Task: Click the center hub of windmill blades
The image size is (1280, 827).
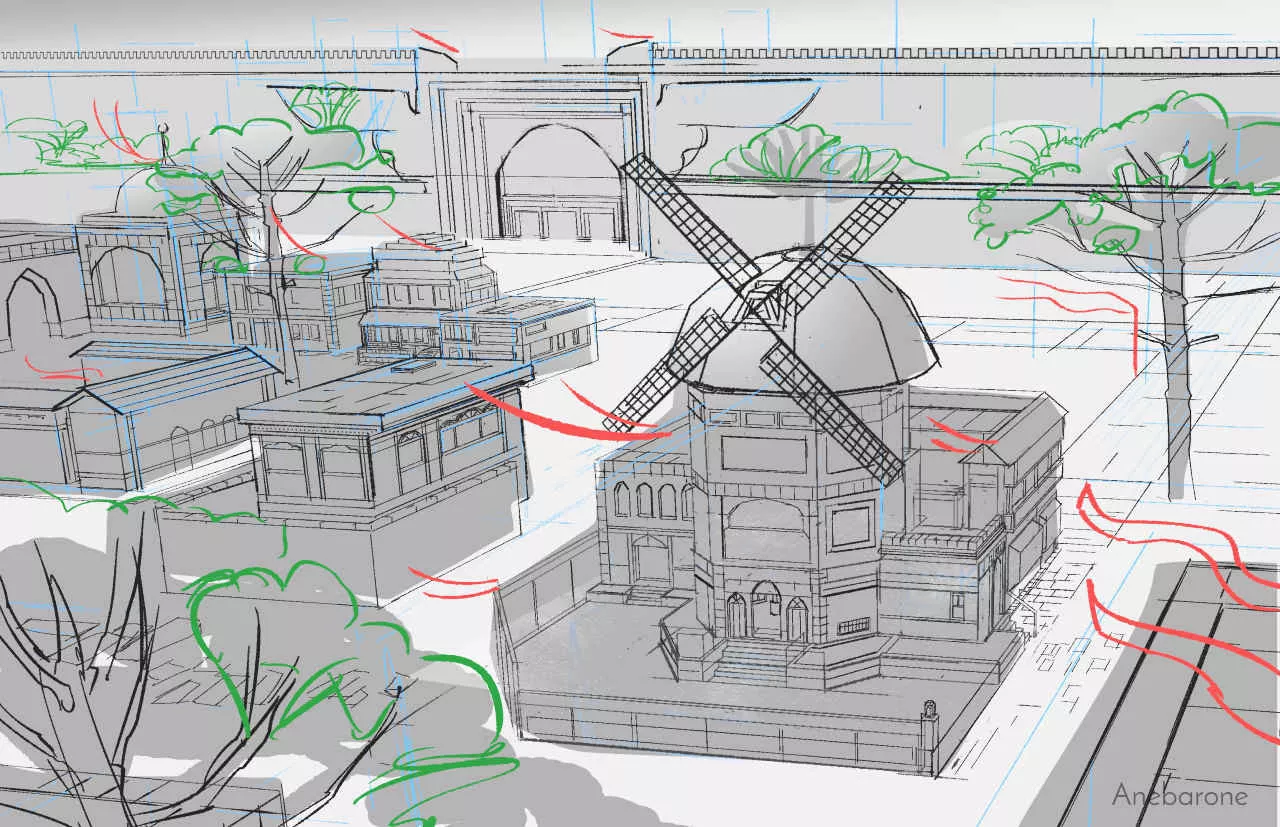Action: (x=766, y=297)
